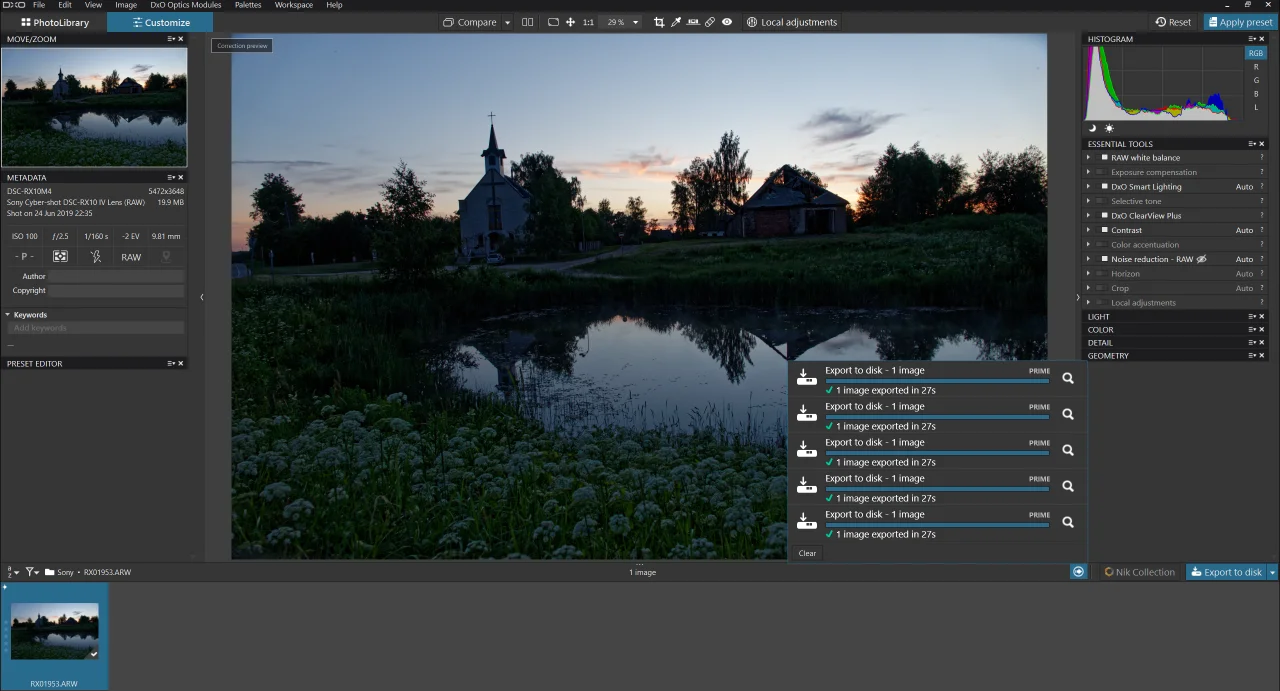
Task: Click the side-by-side split view icon
Action: point(528,22)
